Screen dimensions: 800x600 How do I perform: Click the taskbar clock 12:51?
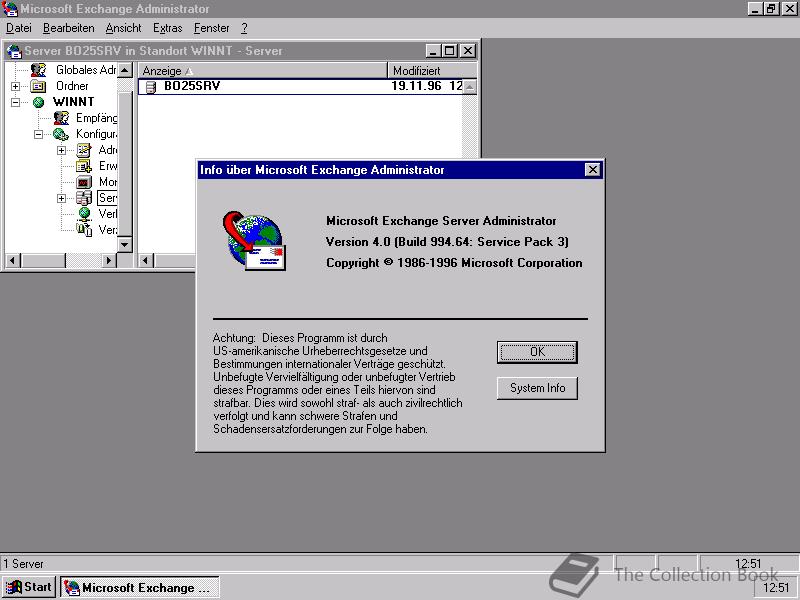click(777, 587)
